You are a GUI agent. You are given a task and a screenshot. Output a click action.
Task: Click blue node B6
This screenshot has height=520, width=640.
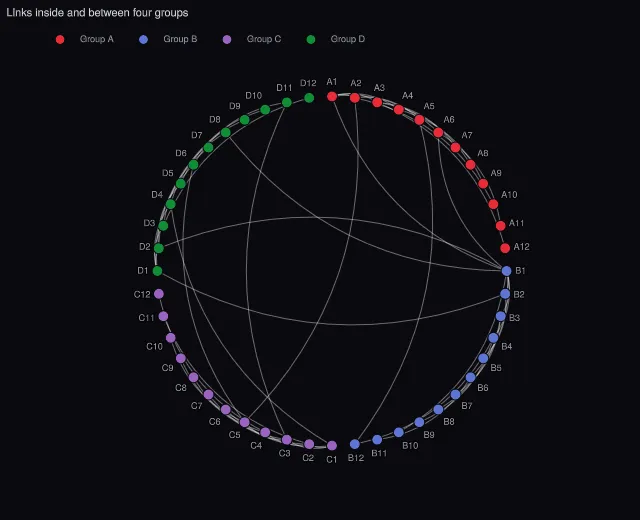point(470,378)
